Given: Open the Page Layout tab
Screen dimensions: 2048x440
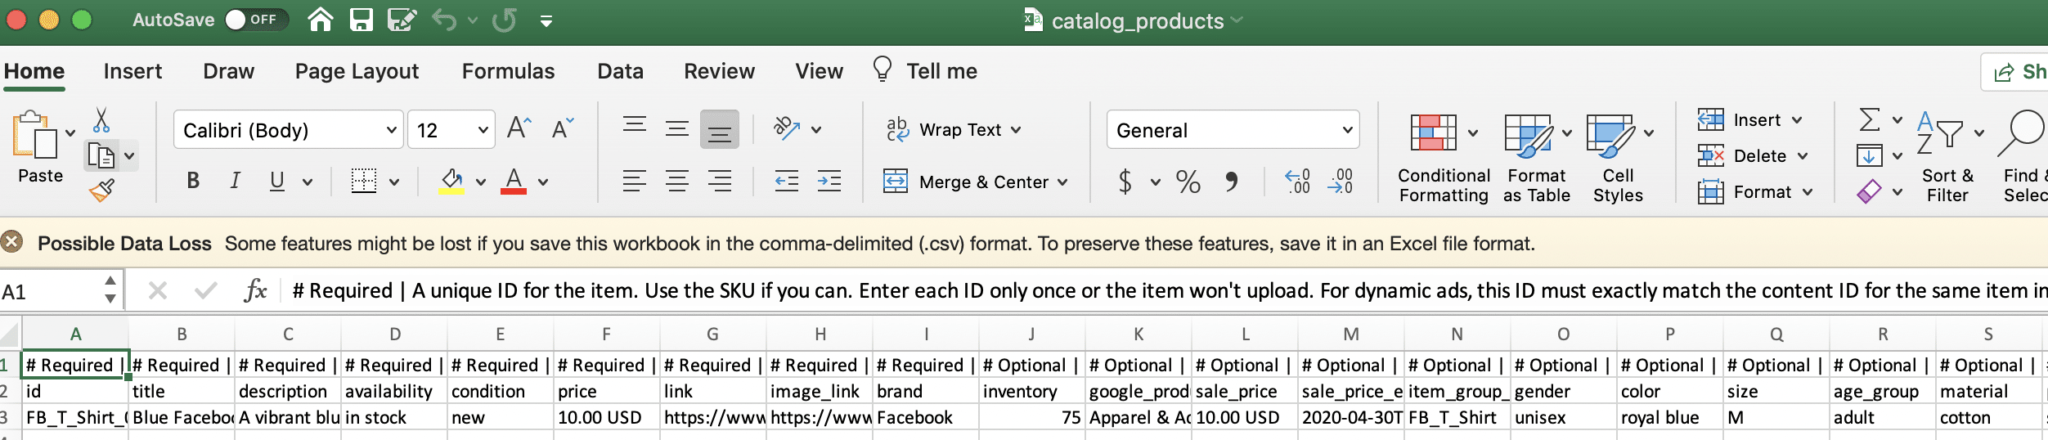Looking at the screenshot, I should 357,71.
